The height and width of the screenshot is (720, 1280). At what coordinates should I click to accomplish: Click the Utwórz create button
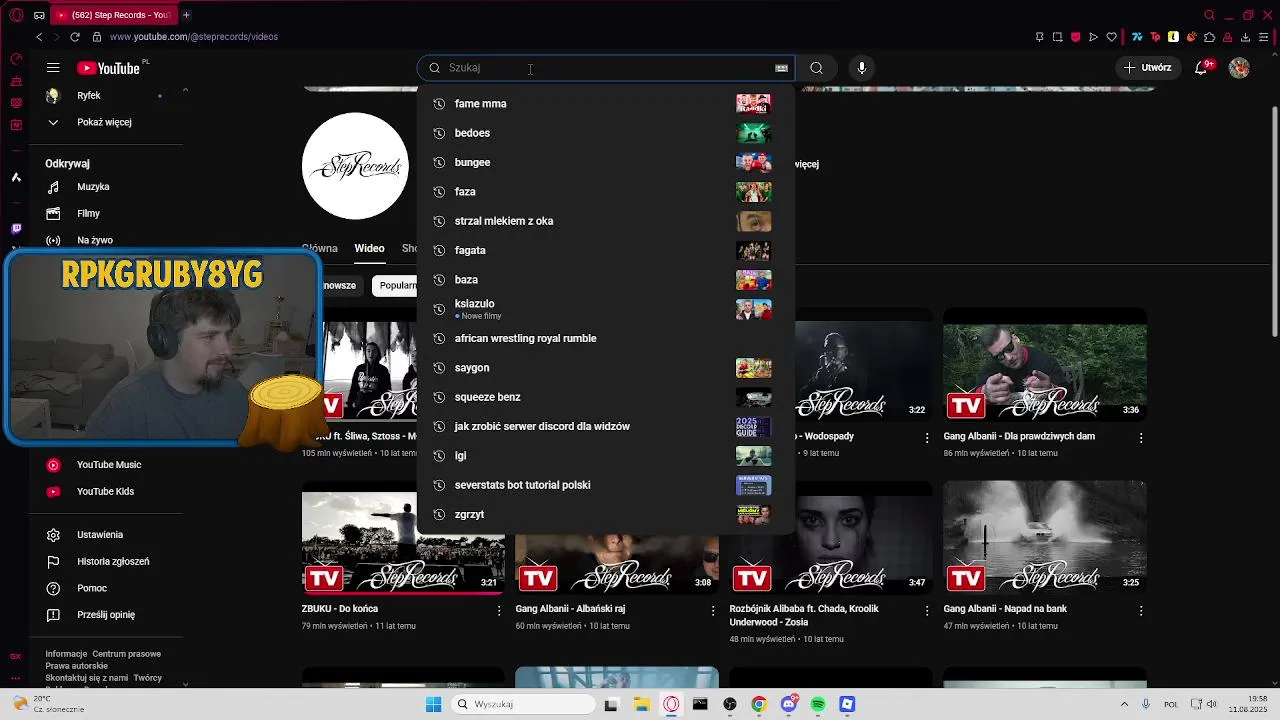point(1147,68)
